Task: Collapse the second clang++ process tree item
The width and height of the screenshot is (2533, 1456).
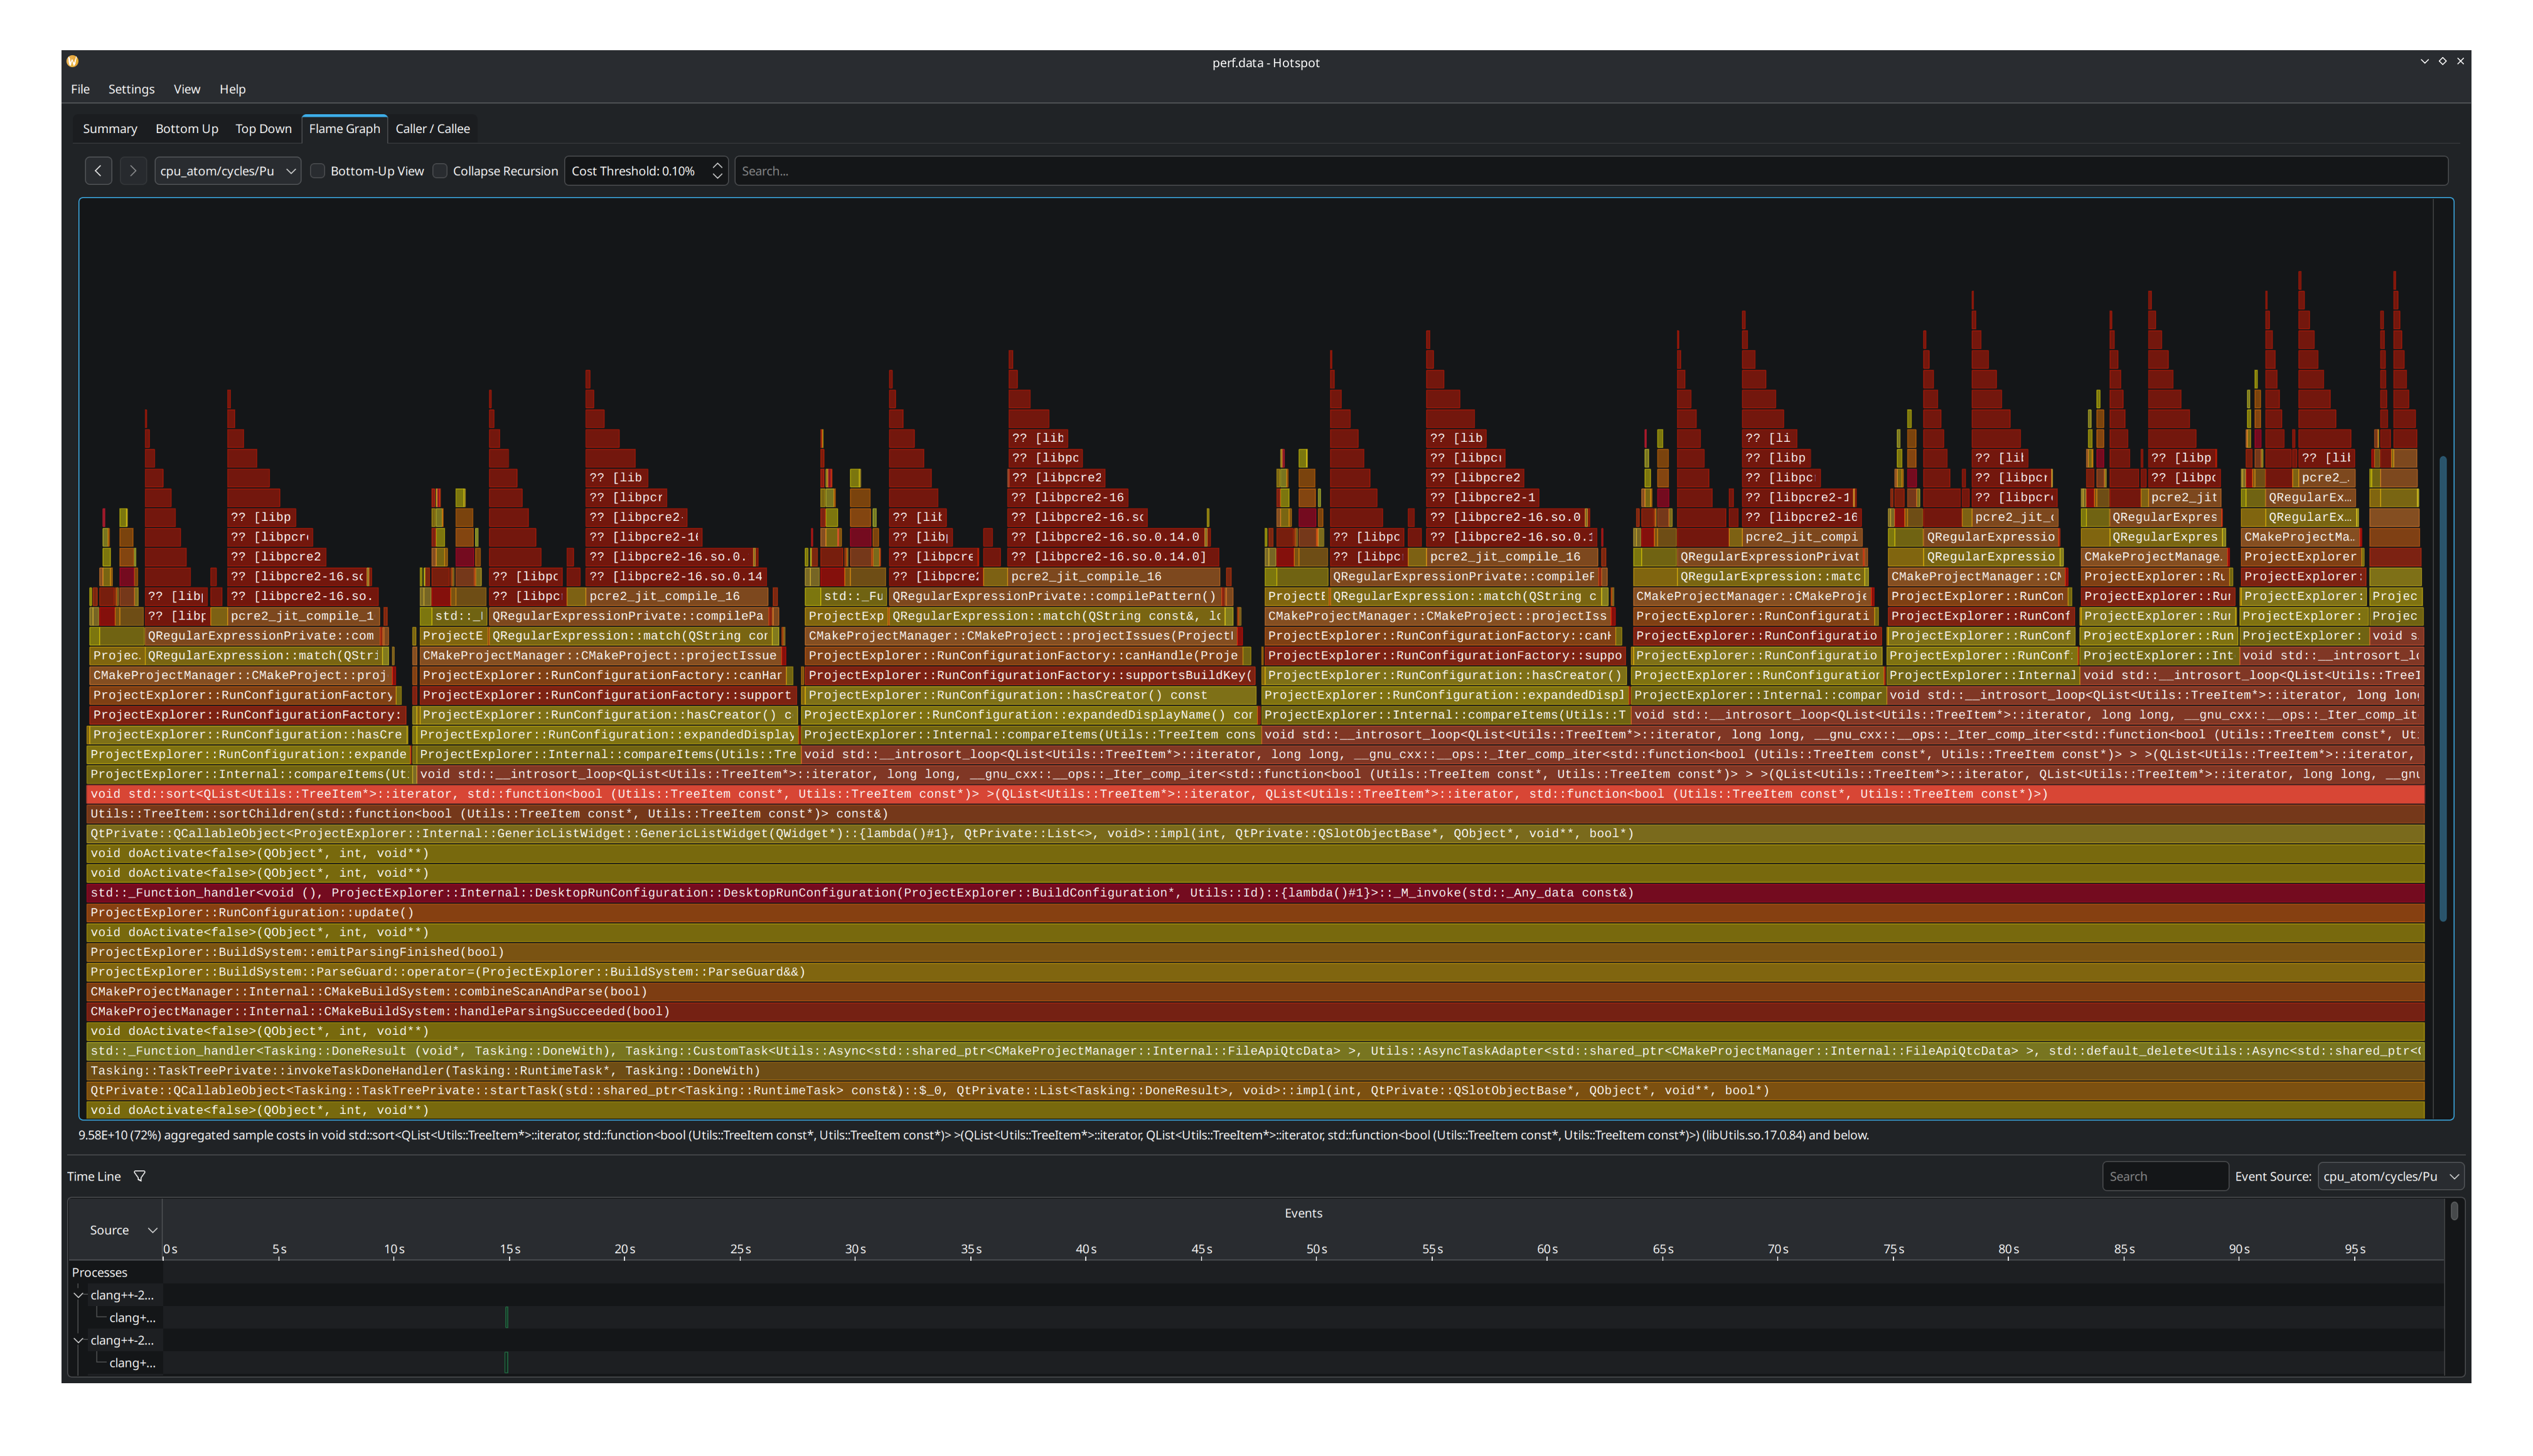Action: (x=79, y=1340)
